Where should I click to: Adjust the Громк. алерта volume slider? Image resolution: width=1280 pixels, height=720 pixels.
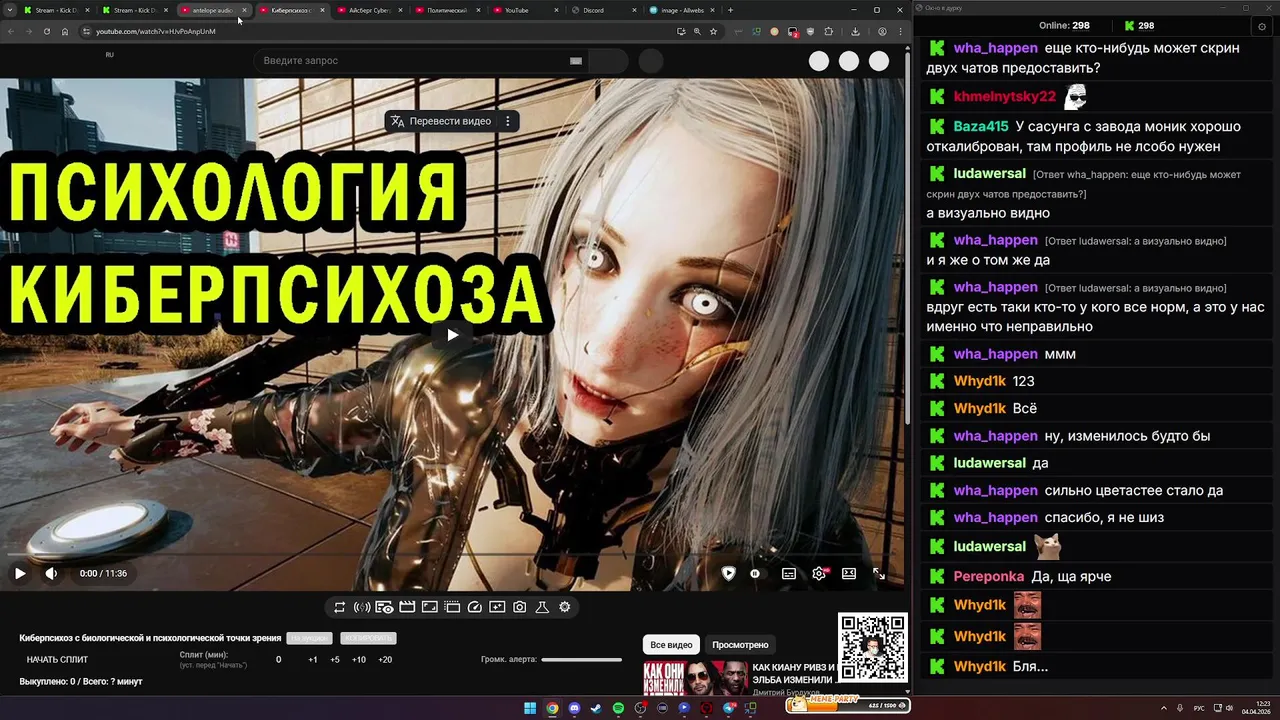point(581,659)
